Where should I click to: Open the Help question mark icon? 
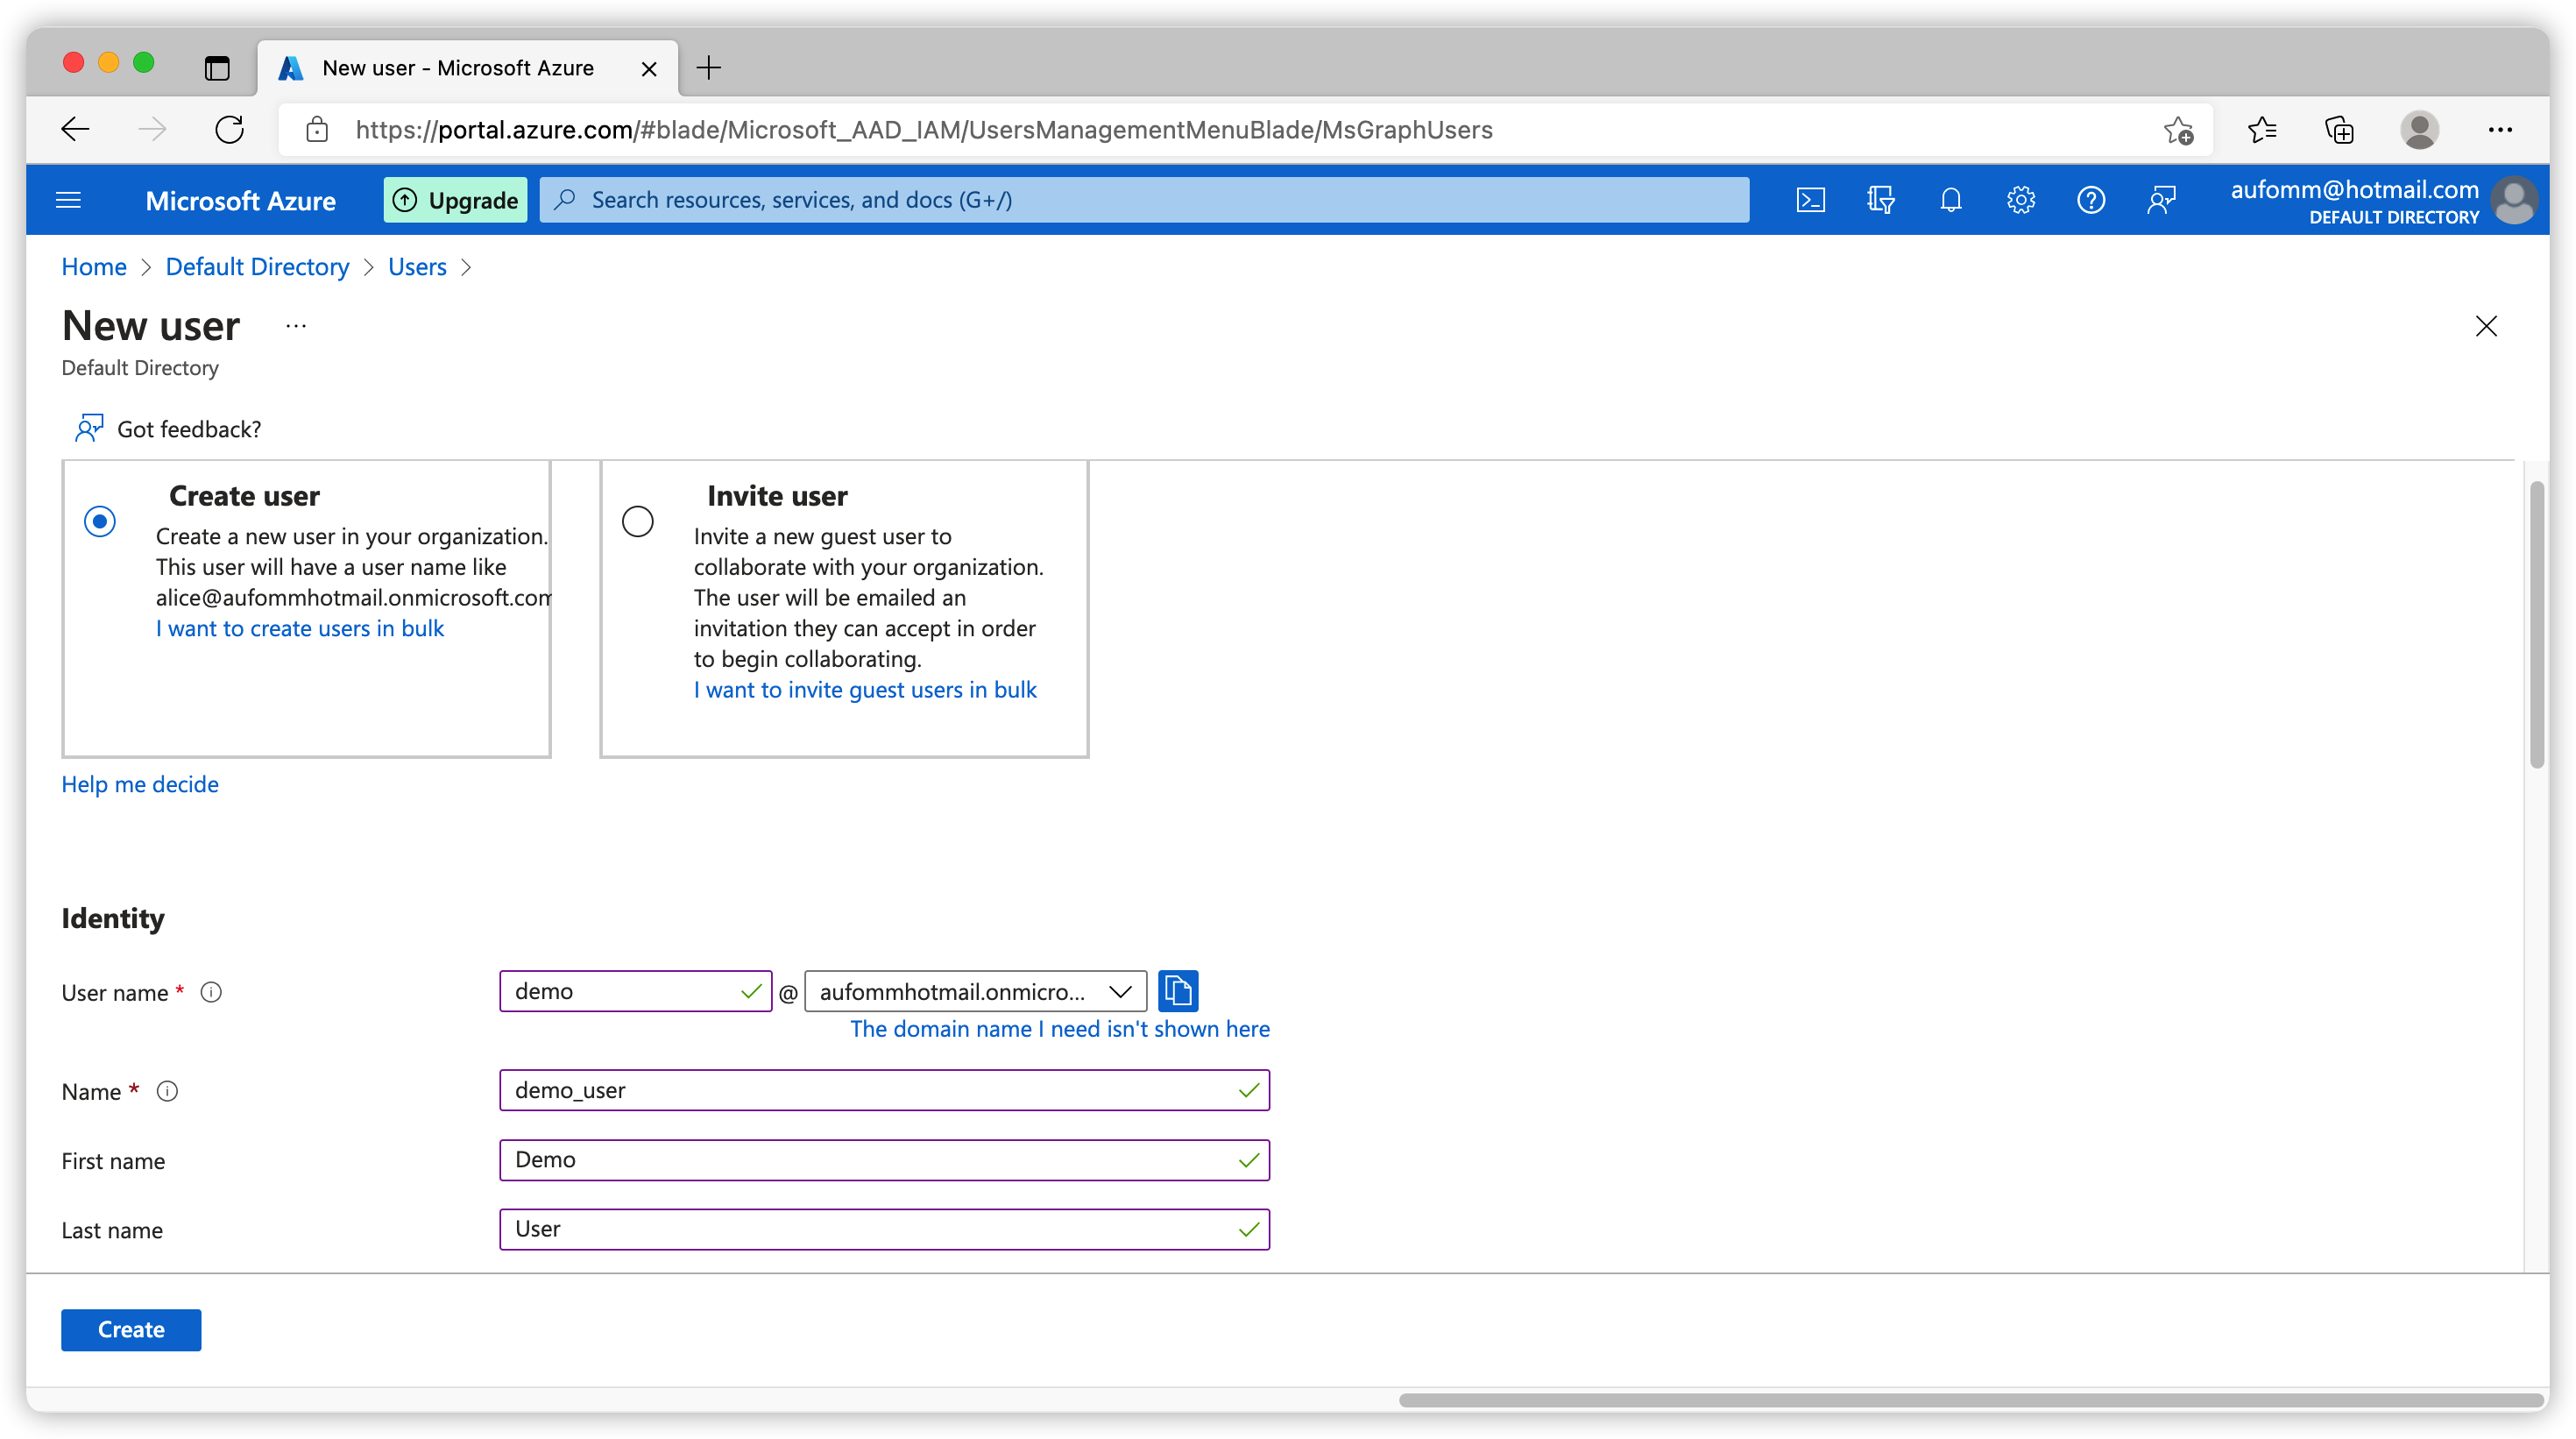tap(2090, 200)
